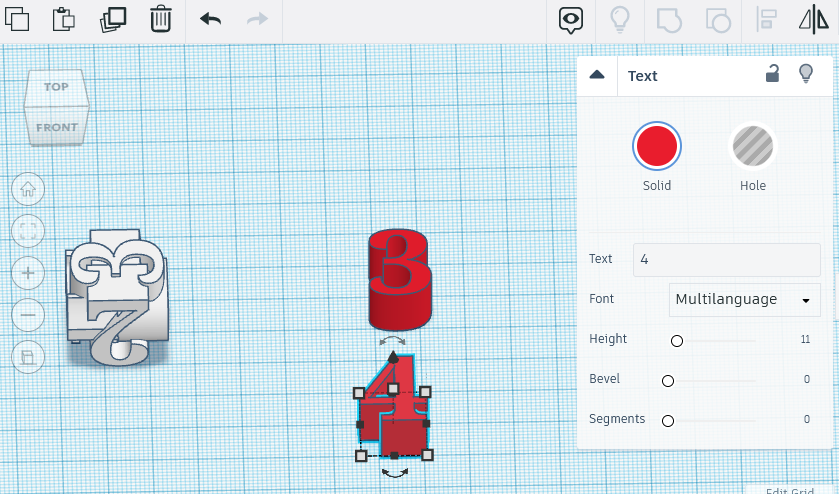This screenshot has height=494, width=839.
Task: Toggle notes visibility eye bubble icon
Action: click(571, 20)
